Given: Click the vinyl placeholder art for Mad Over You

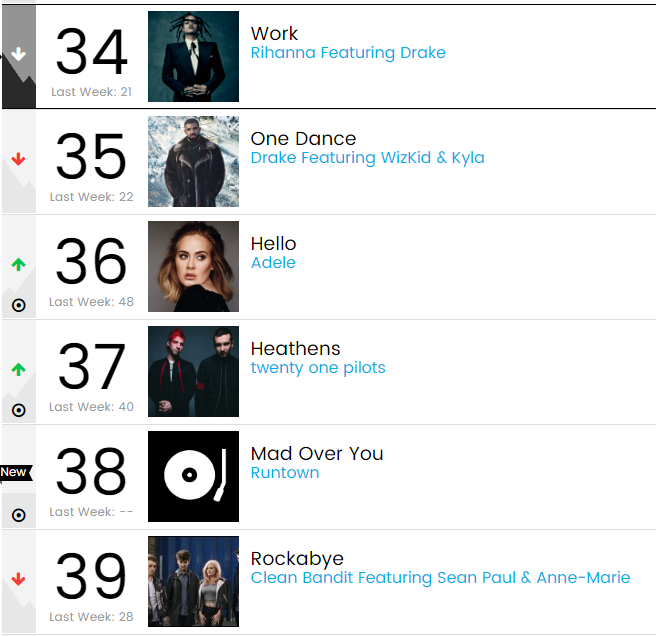Looking at the screenshot, I should [x=193, y=476].
